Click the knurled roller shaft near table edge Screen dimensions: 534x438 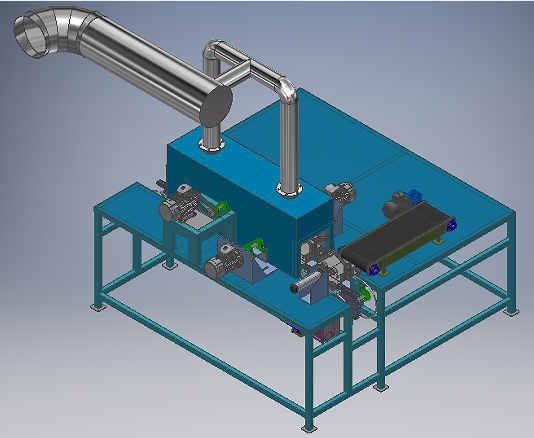[306, 282]
